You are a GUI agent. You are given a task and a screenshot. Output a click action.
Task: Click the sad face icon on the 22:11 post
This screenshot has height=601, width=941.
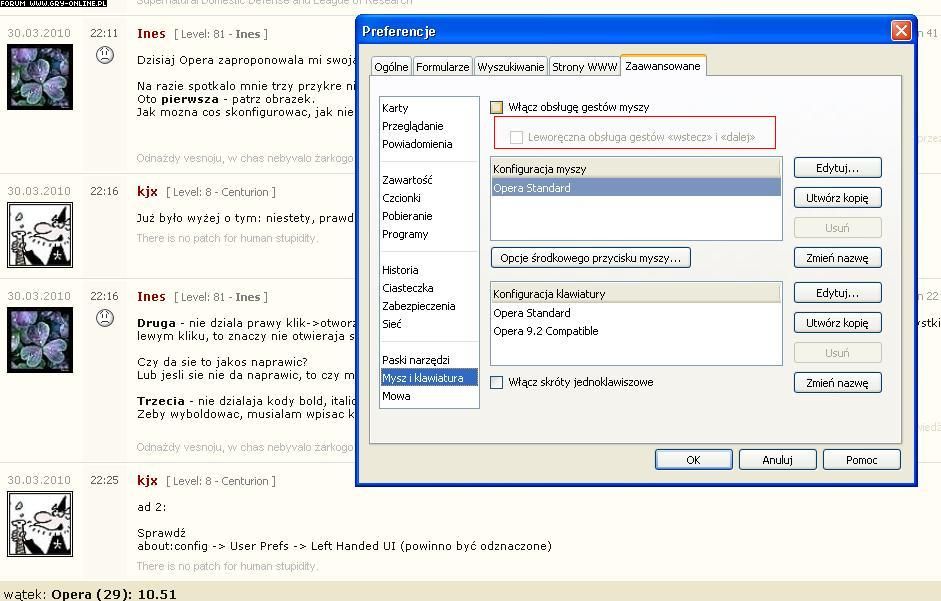105,55
